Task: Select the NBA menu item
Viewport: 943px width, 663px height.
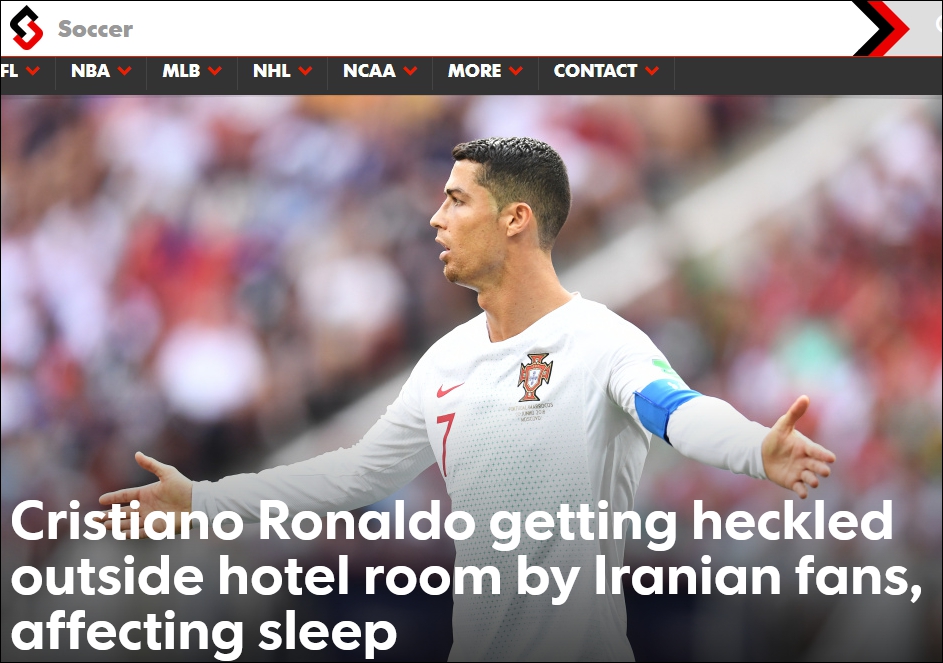Action: tap(90, 71)
